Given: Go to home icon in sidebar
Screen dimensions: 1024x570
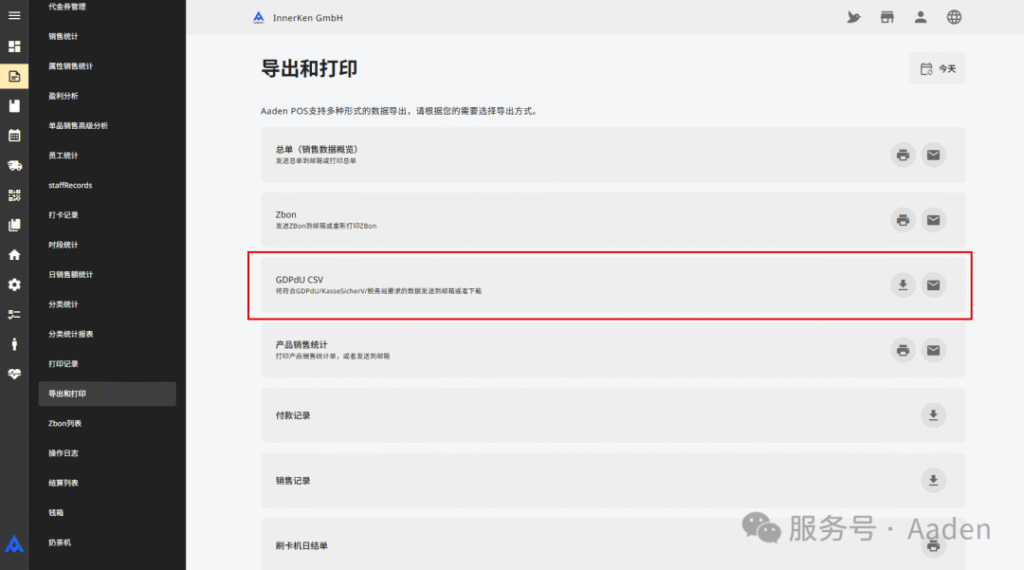Looking at the screenshot, I should click(x=14, y=254).
